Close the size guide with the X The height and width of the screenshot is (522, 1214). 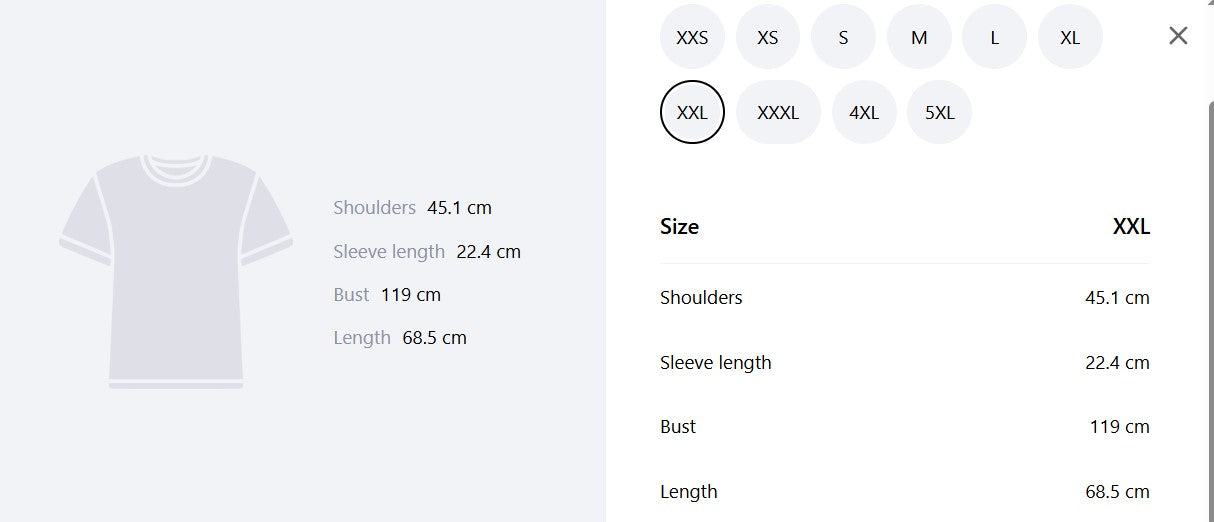pyautogui.click(x=1178, y=36)
